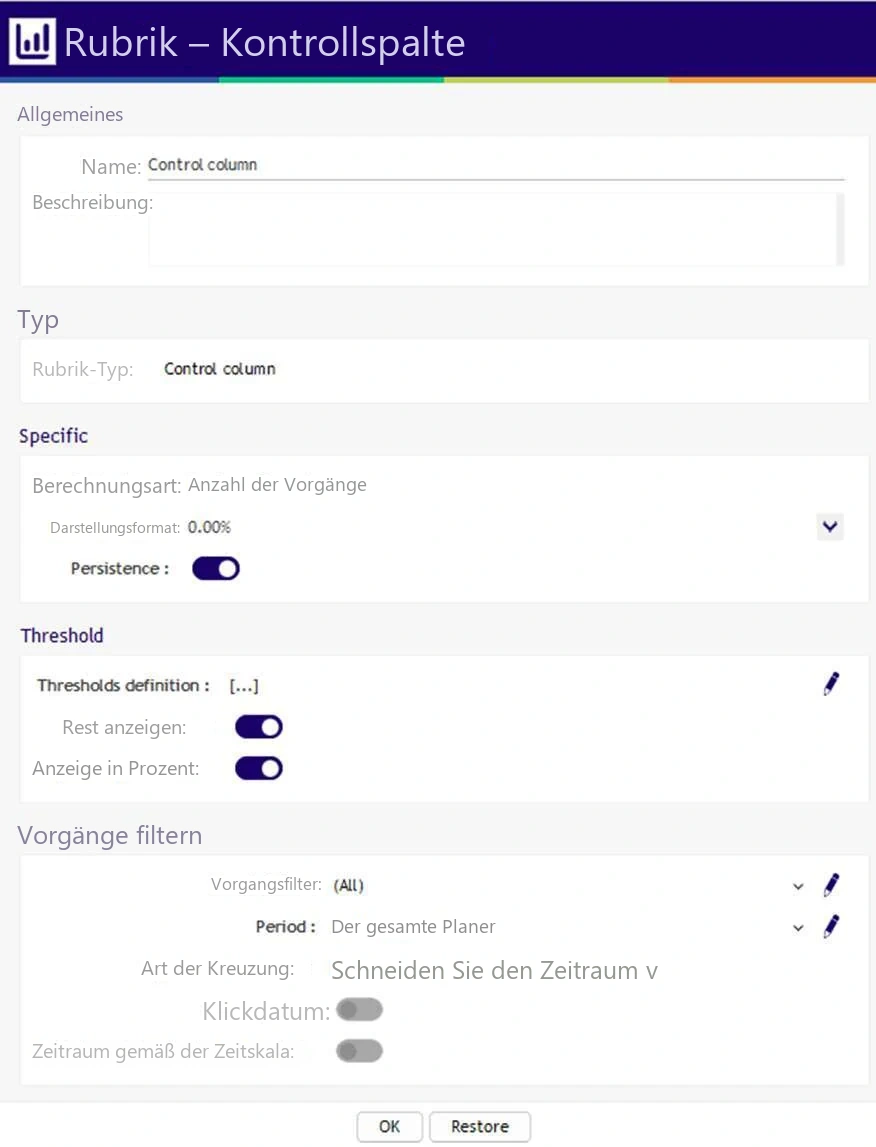Click the Beschreibung box scrollbar
Screen dimensions: 876x1147
840,230
